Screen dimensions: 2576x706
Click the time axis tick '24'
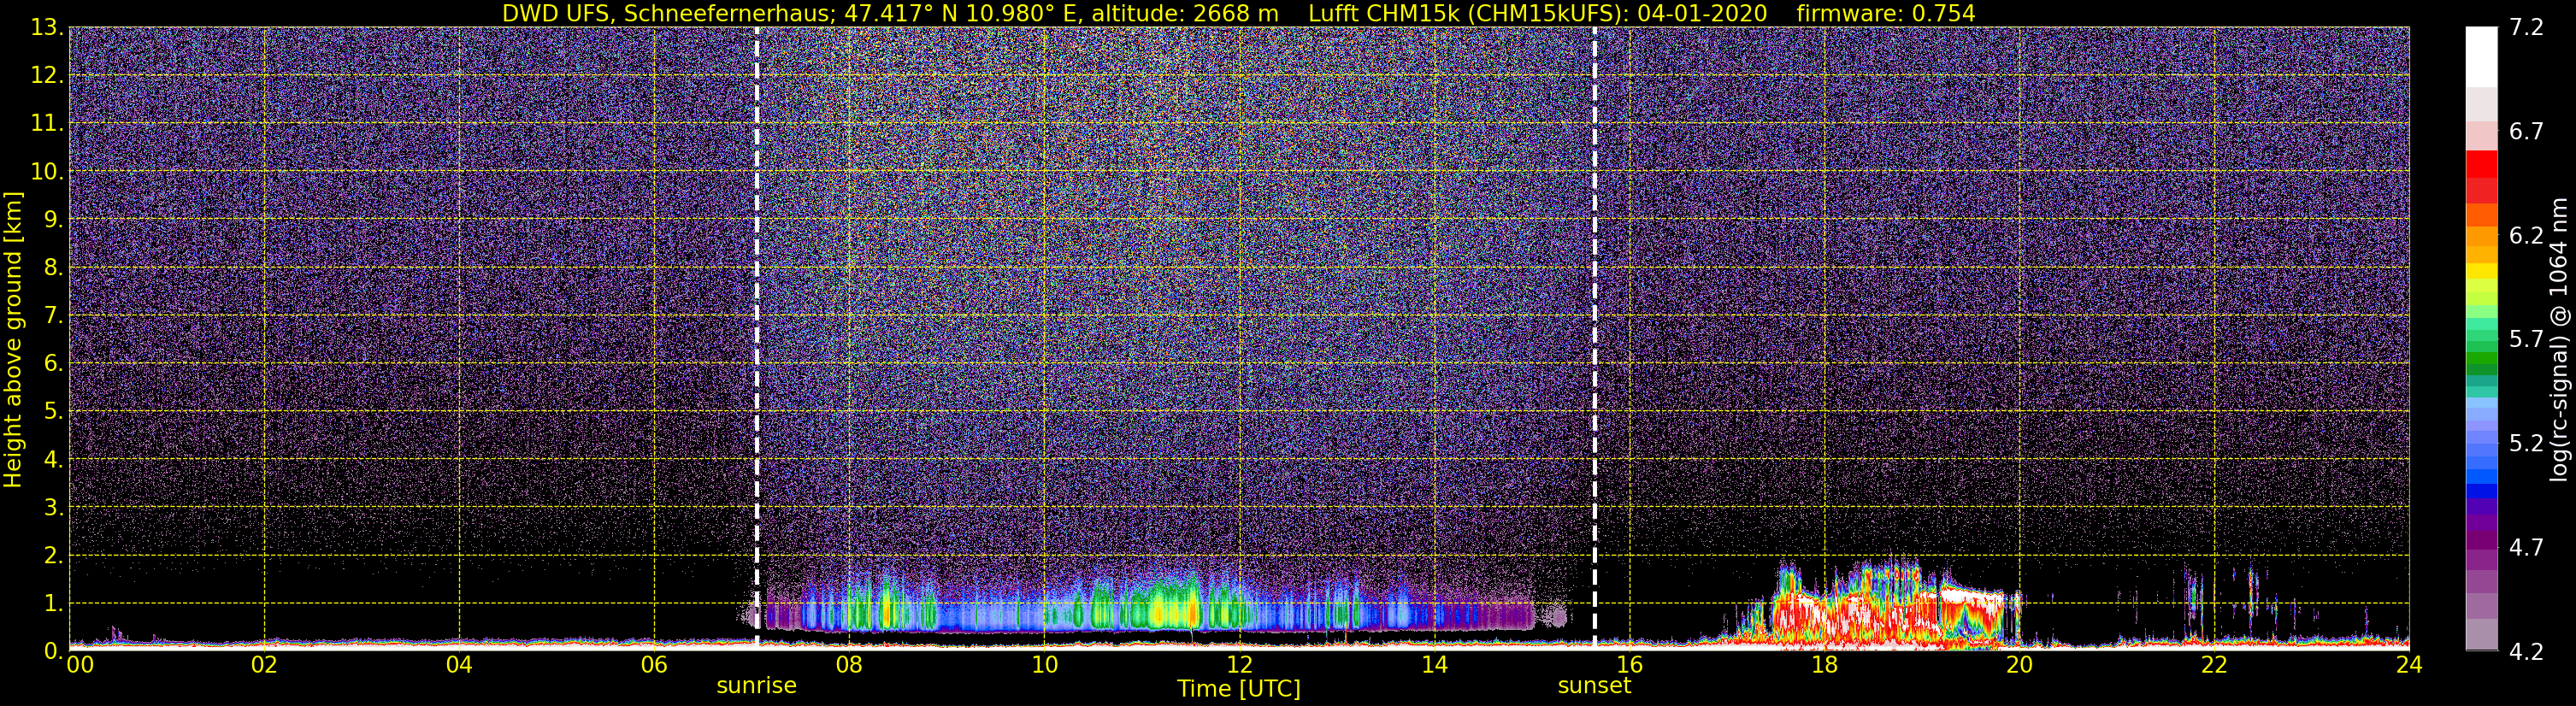coord(2409,666)
